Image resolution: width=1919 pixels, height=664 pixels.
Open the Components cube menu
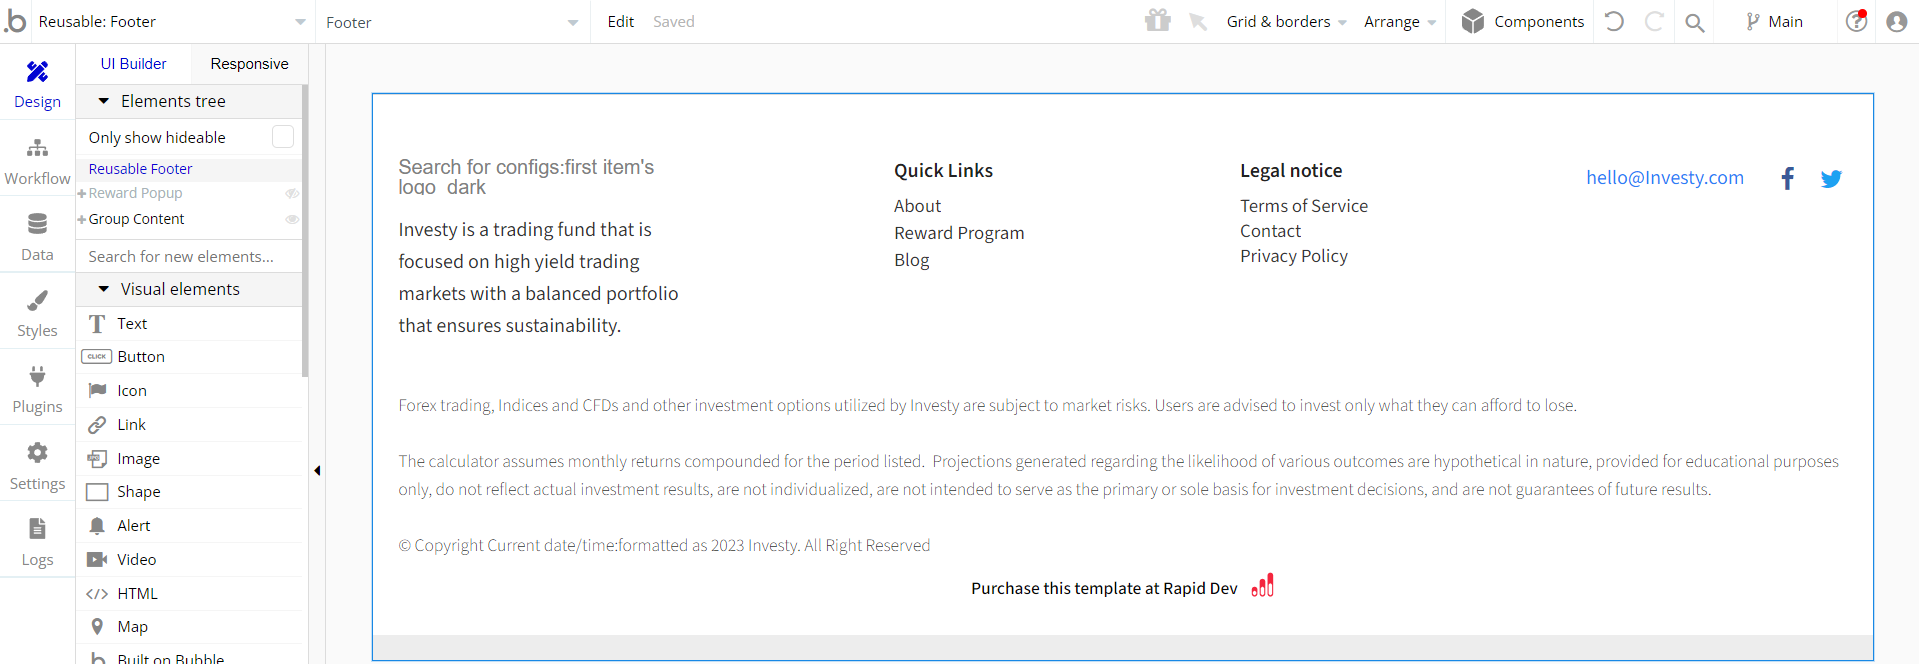(1522, 21)
